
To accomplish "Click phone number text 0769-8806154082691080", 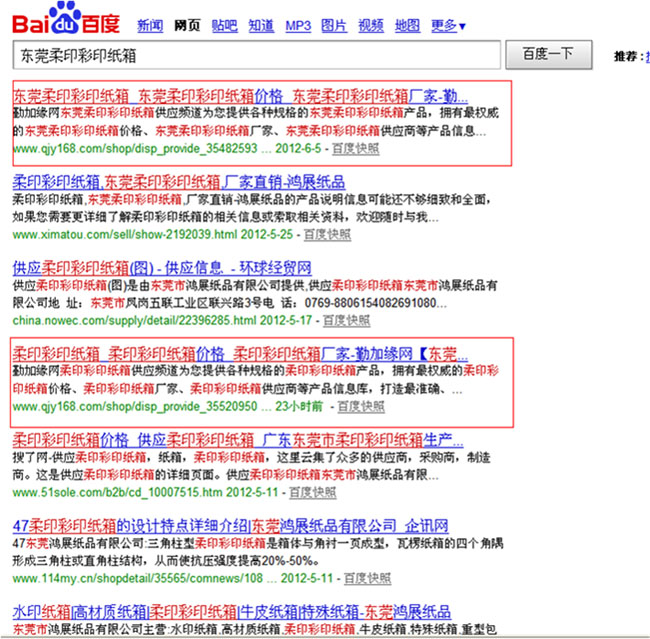I will (370, 303).
